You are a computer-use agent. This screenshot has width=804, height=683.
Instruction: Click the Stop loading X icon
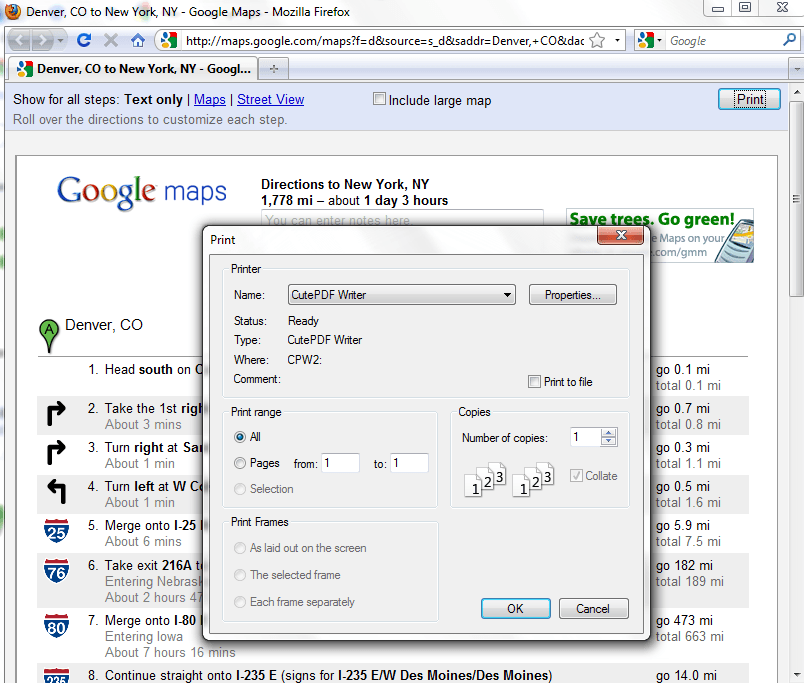pyautogui.click(x=111, y=41)
